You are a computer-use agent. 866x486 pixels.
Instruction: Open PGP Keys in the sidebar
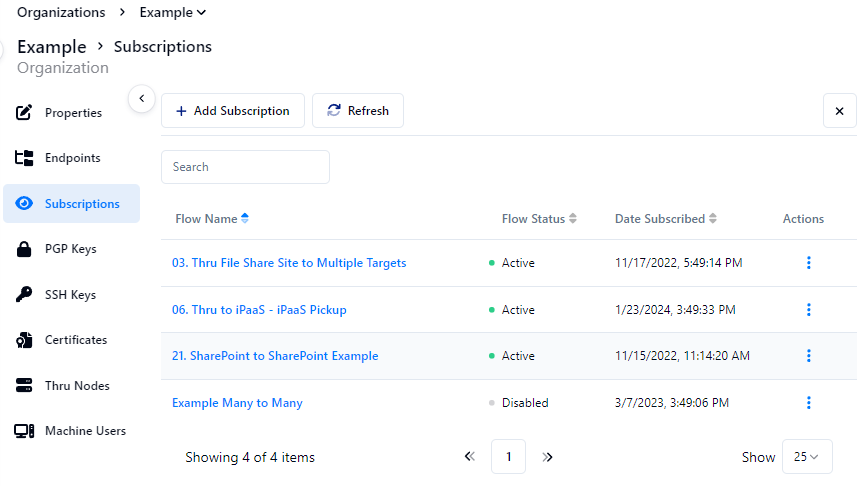point(70,249)
